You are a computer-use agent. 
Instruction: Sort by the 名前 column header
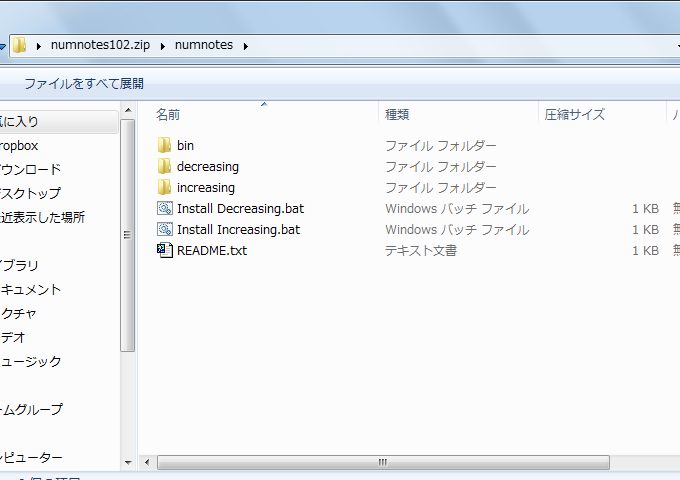point(168,114)
